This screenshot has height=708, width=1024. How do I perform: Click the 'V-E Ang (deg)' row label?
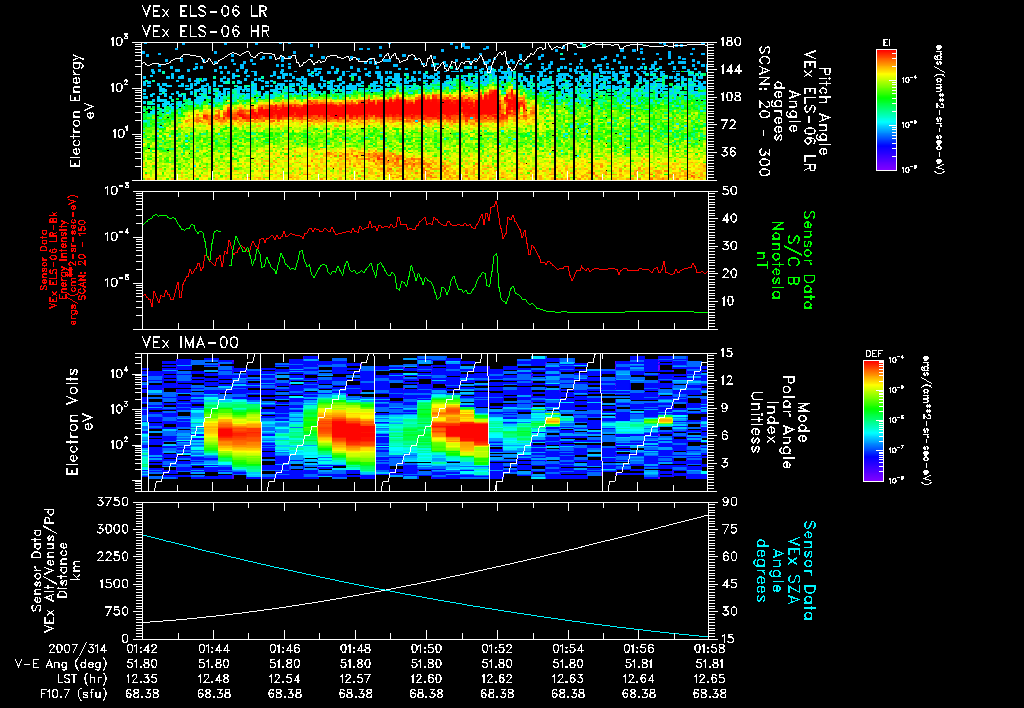pyautogui.click(x=61, y=664)
